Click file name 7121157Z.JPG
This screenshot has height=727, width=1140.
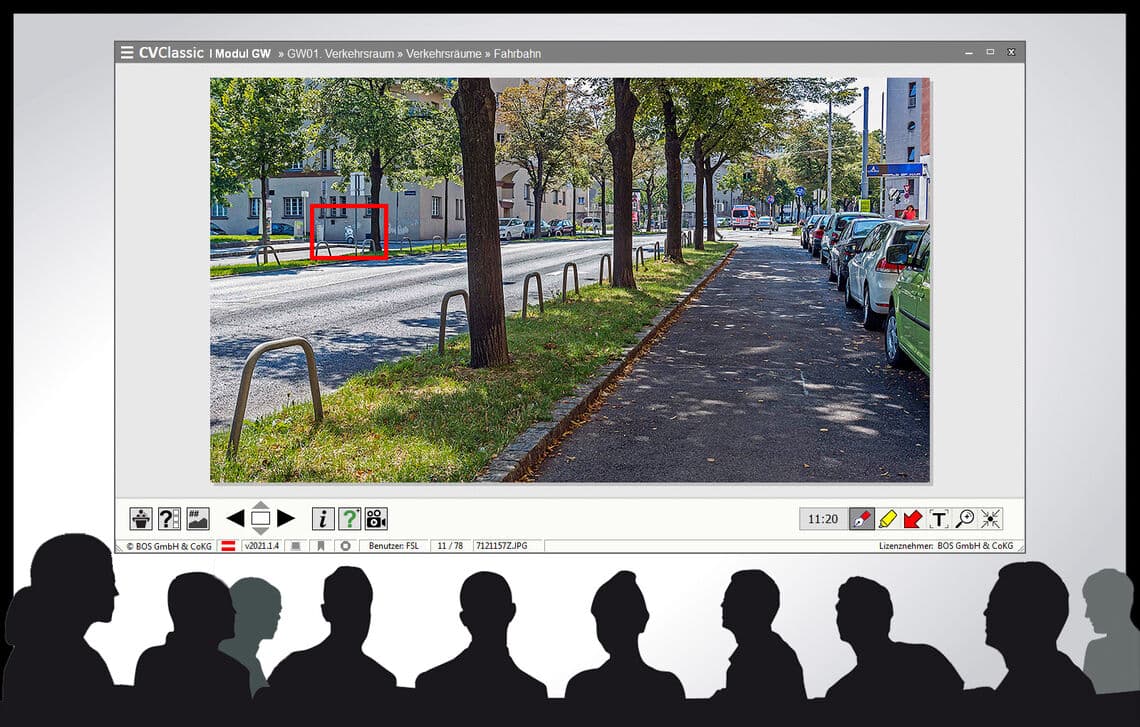coord(502,546)
